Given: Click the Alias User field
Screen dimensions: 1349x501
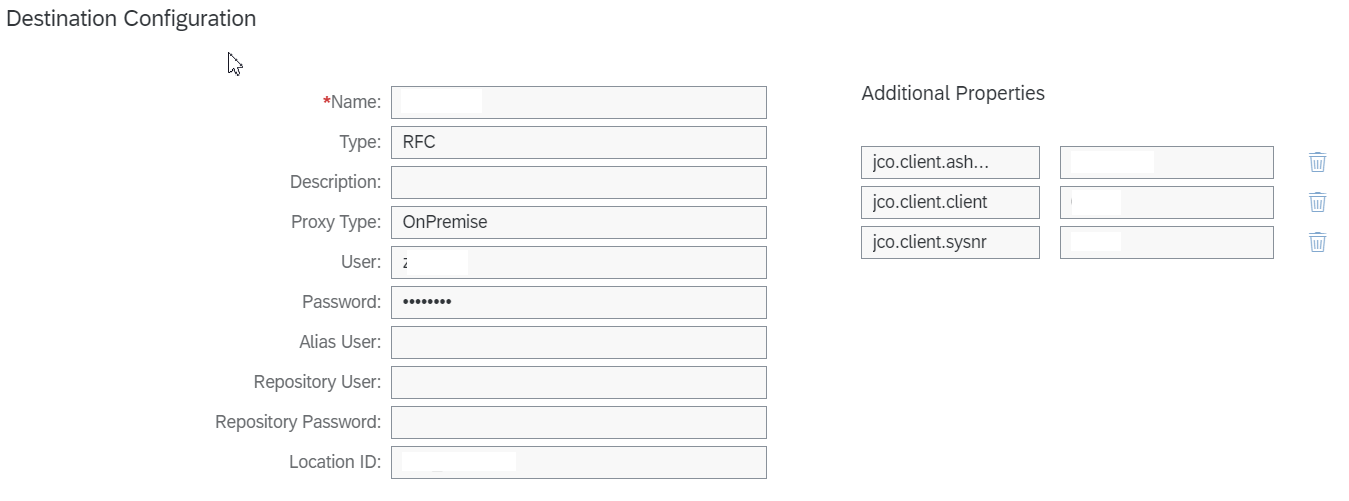Looking at the screenshot, I should click(x=578, y=342).
